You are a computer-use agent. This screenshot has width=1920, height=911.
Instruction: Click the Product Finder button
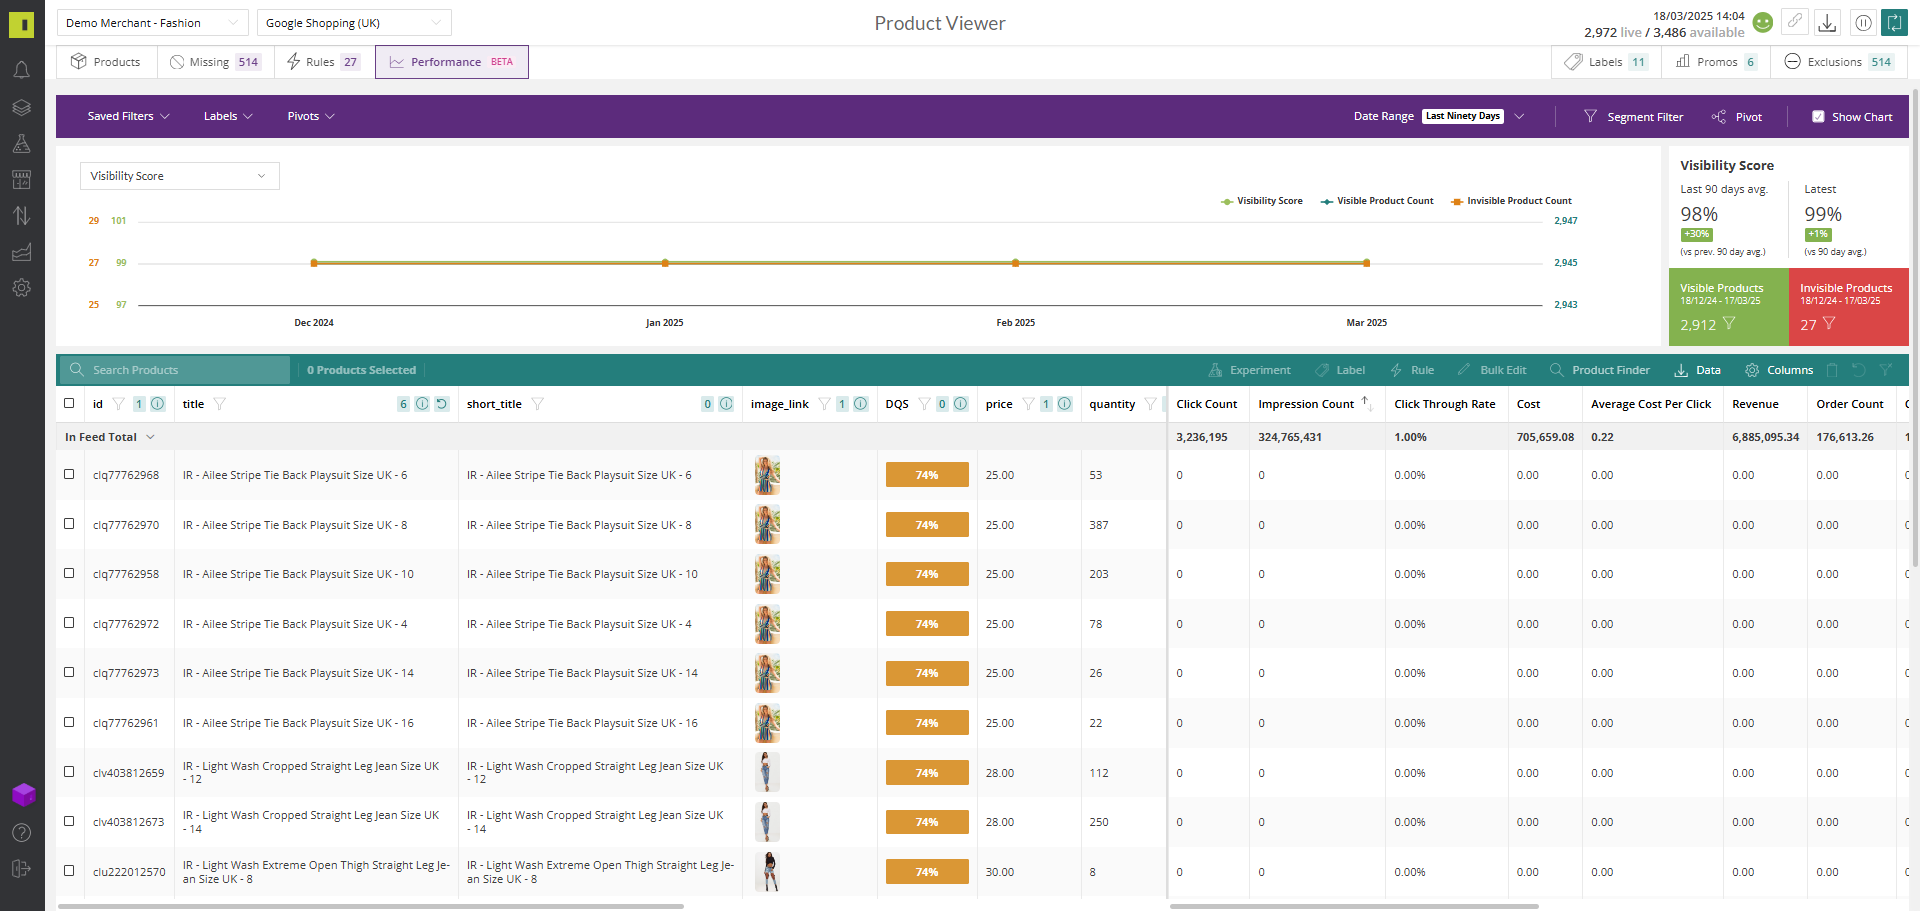[x=1600, y=370]
